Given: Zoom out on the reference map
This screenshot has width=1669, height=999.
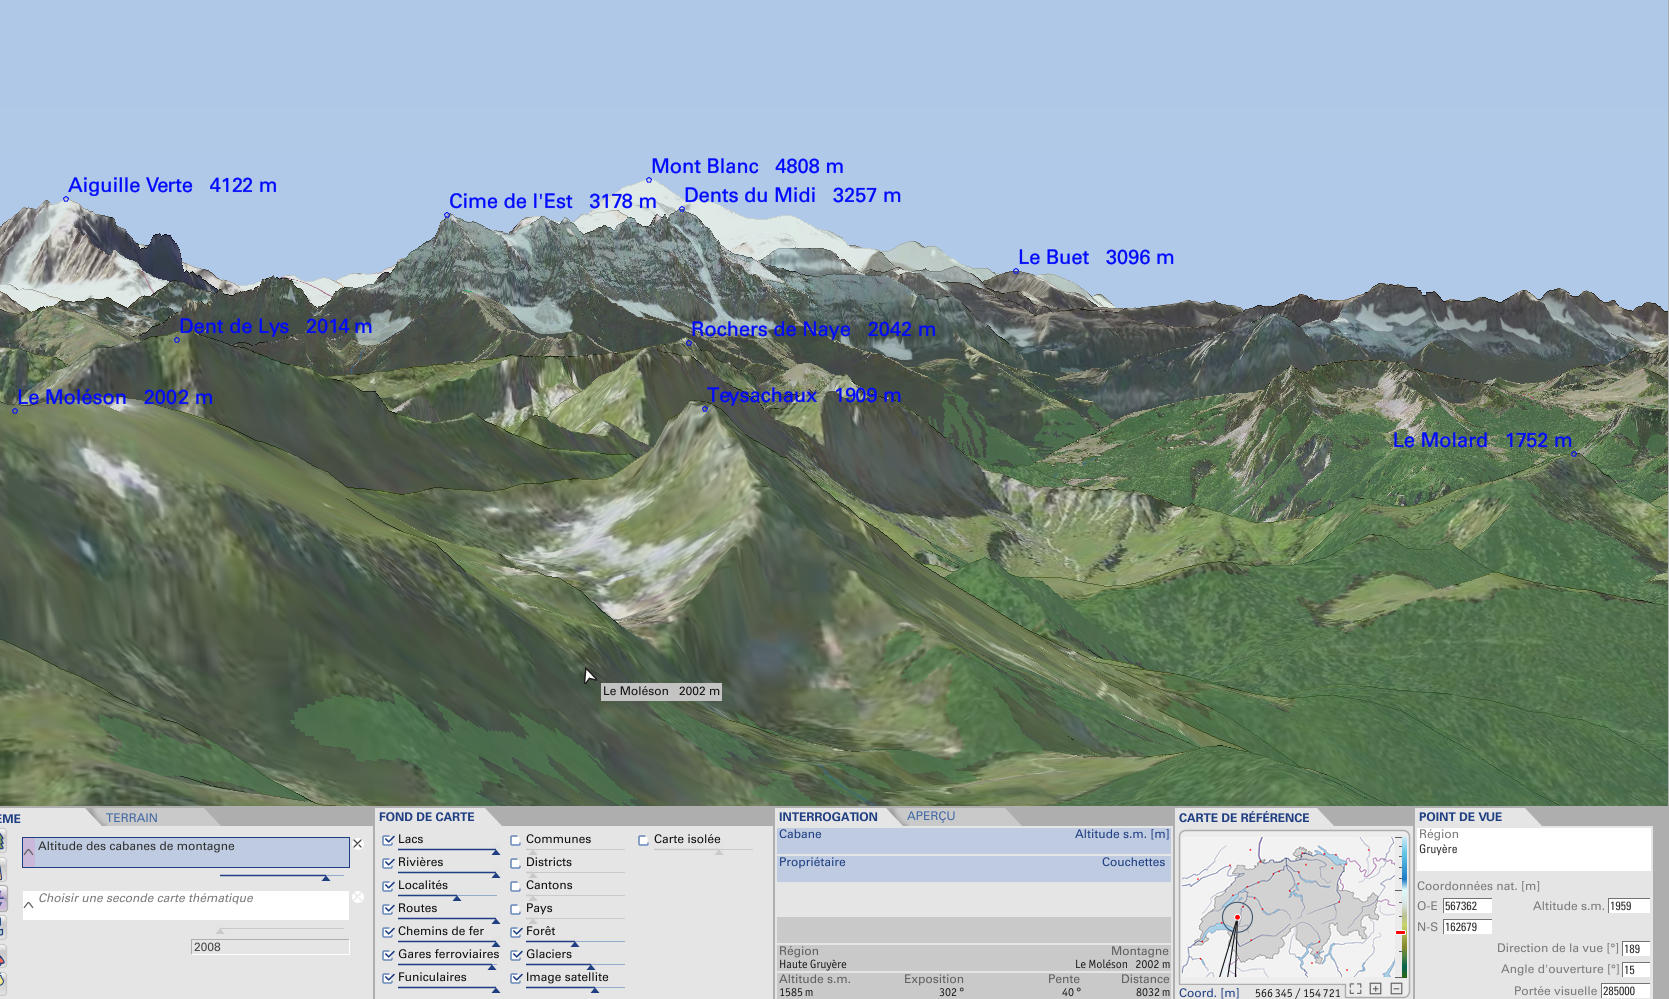Looking at the screenshot, I should pos(1397,989).
